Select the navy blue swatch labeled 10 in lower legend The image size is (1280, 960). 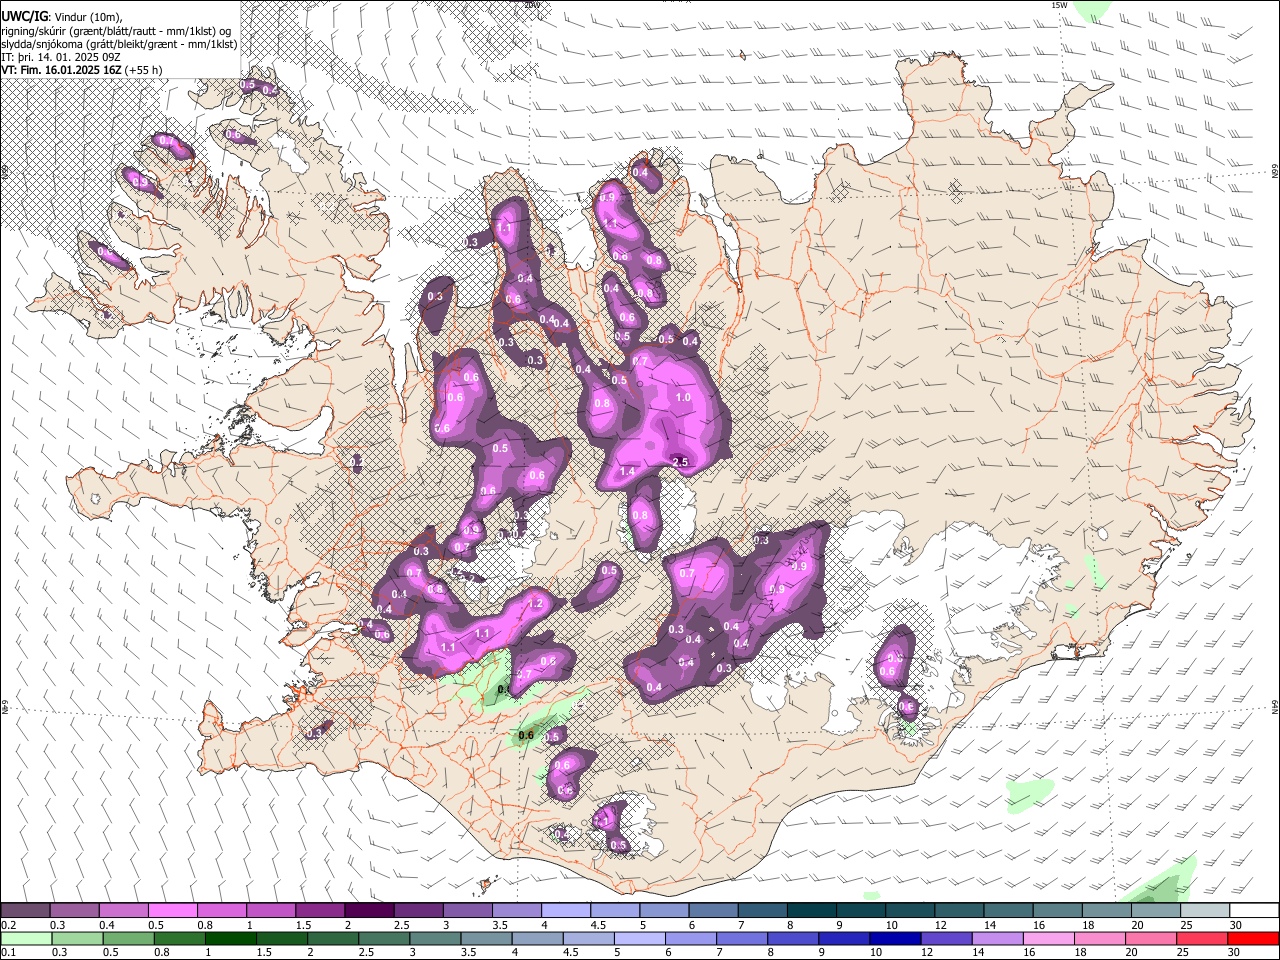click(x=894, y=939)
